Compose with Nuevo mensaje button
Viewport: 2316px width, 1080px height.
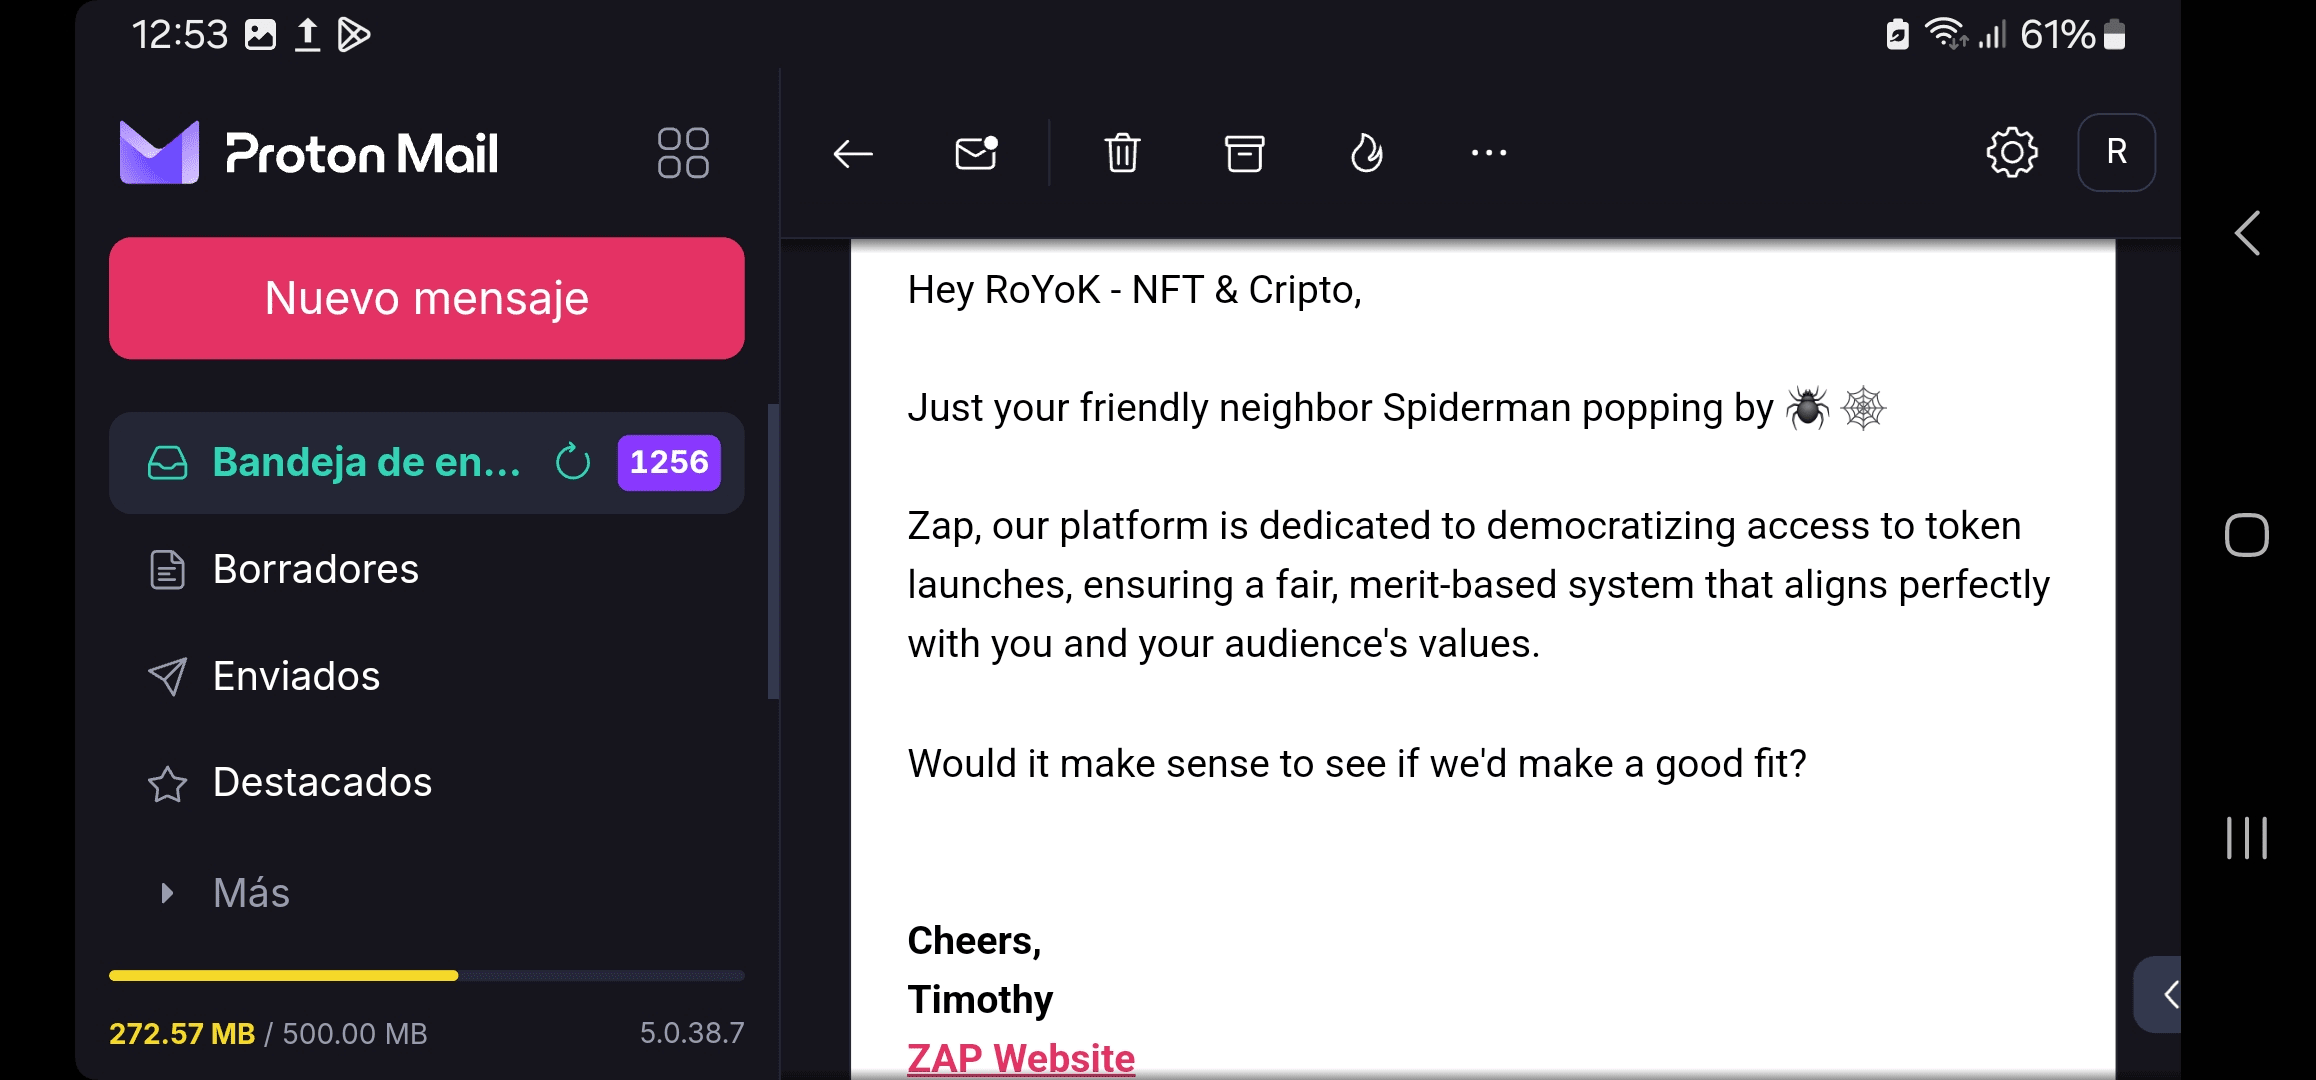(x=427, y=298)
